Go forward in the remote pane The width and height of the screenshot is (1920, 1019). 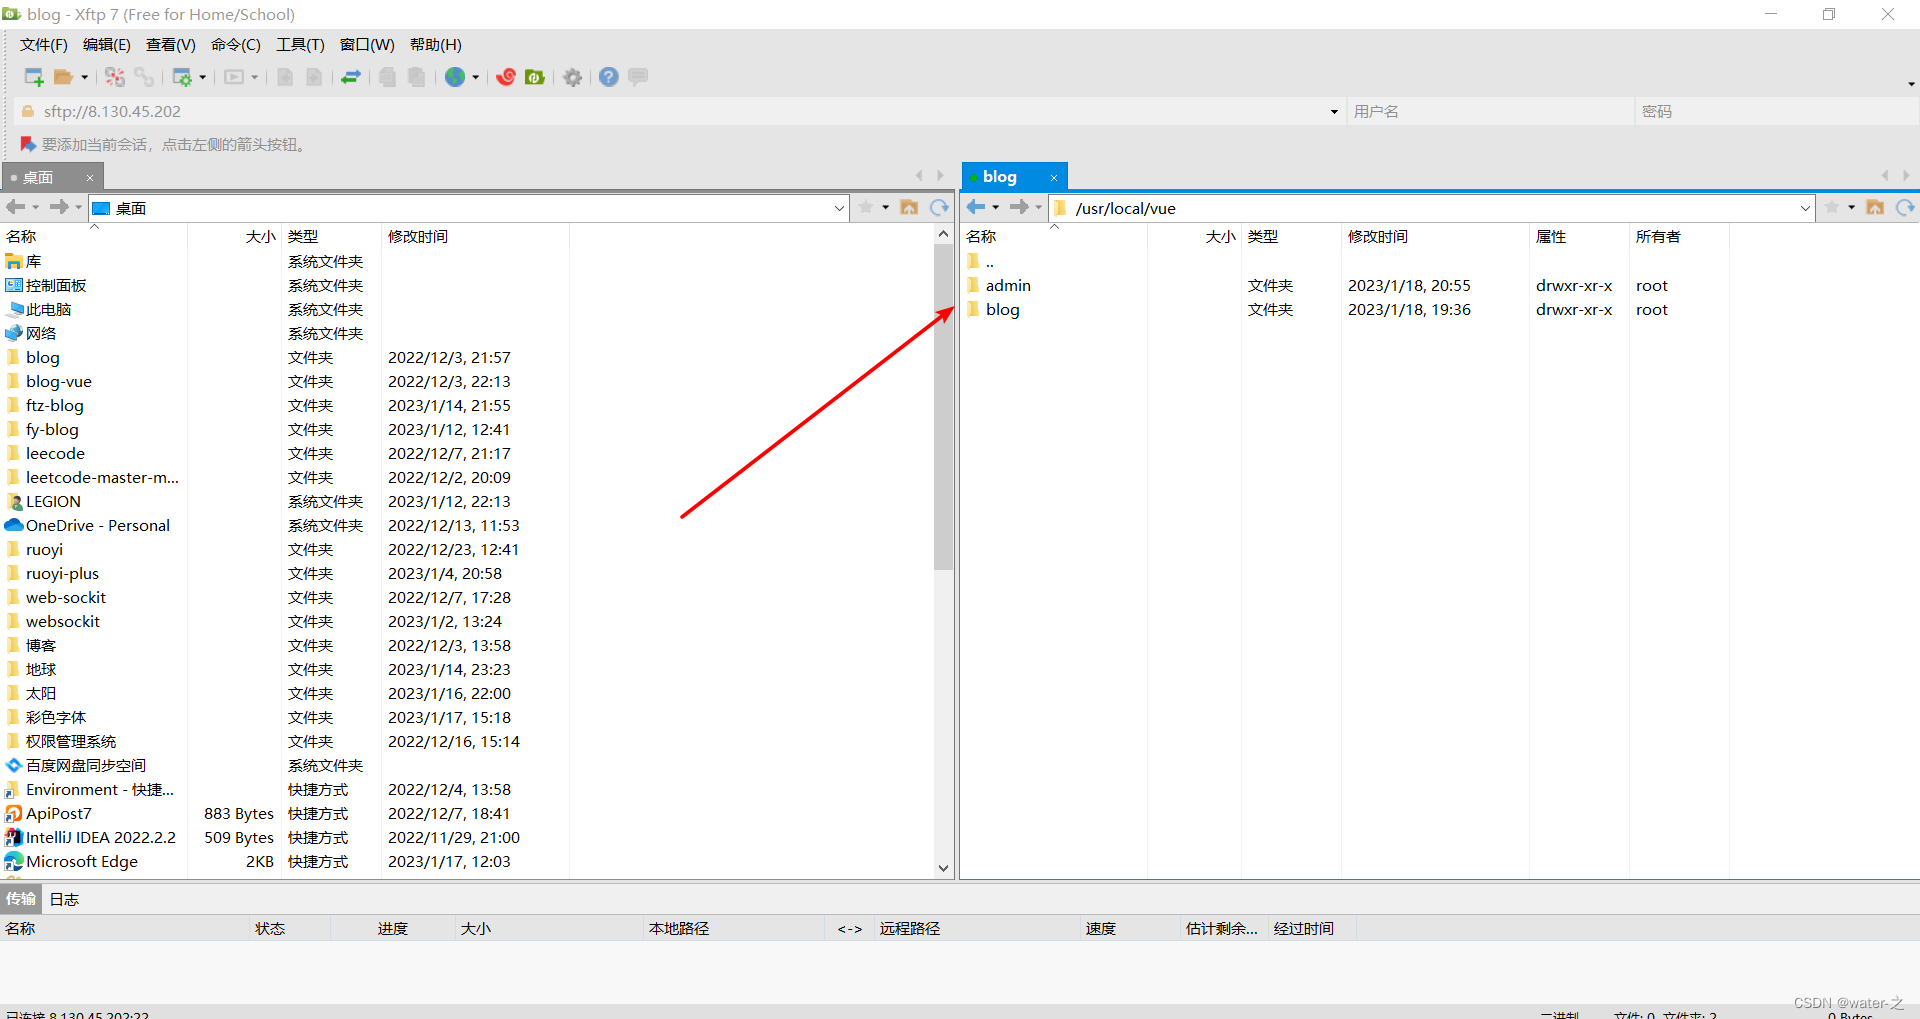pos(1019,207)
